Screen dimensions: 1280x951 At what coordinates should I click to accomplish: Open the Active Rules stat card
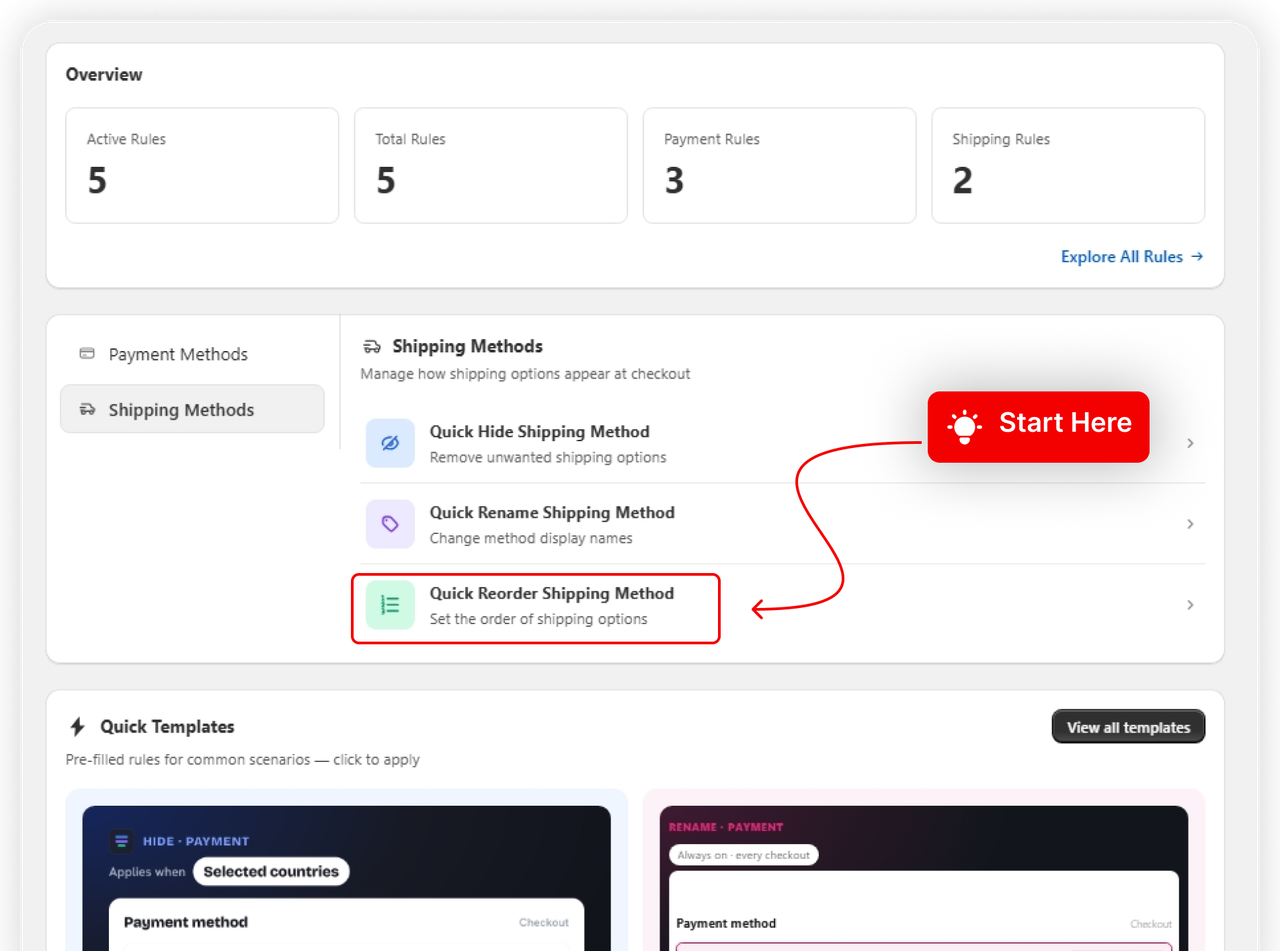tap(202, 166)
